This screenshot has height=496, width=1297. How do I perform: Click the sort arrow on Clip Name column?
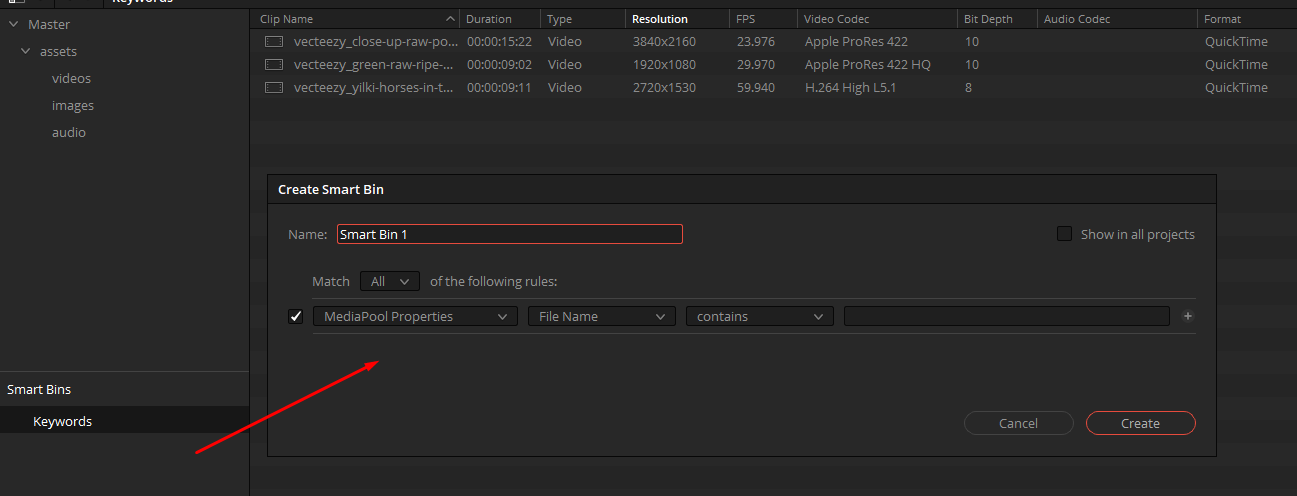[x=449, y=19]
